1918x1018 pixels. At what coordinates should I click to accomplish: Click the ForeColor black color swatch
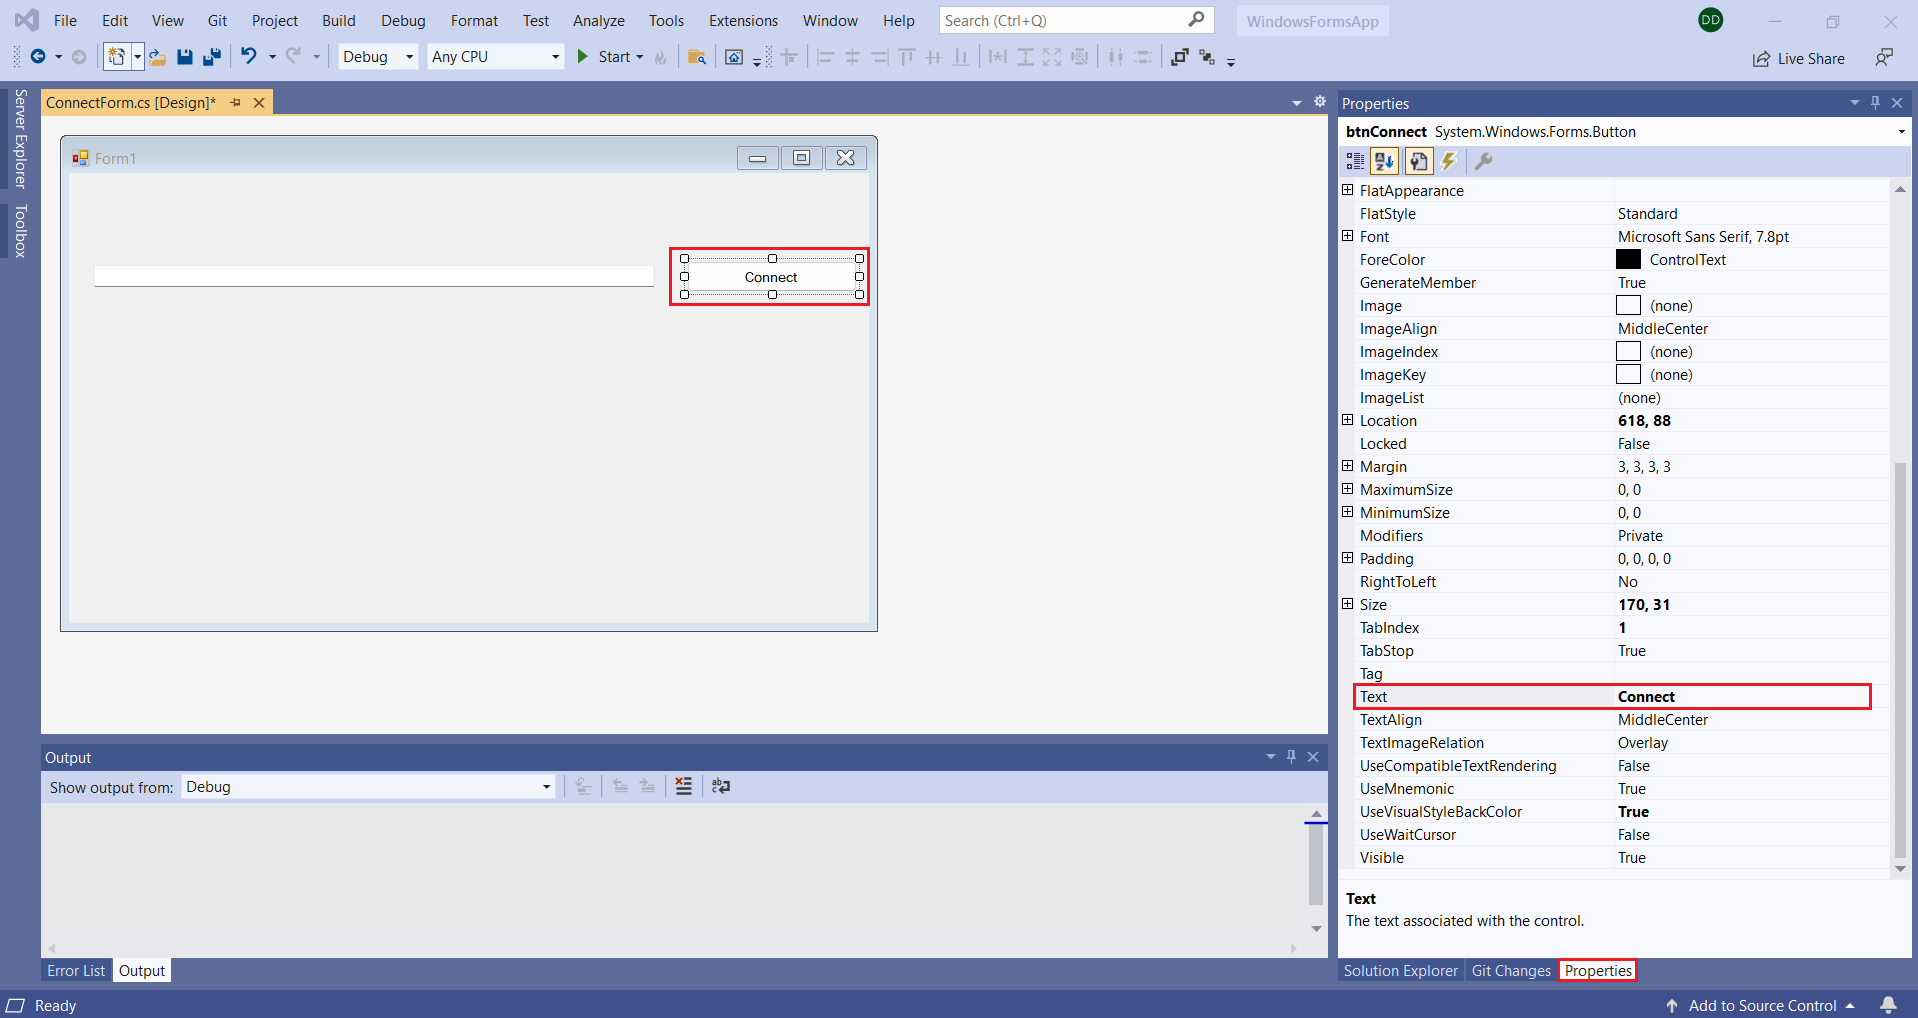pyautogui.click(x=1628, y=260)
